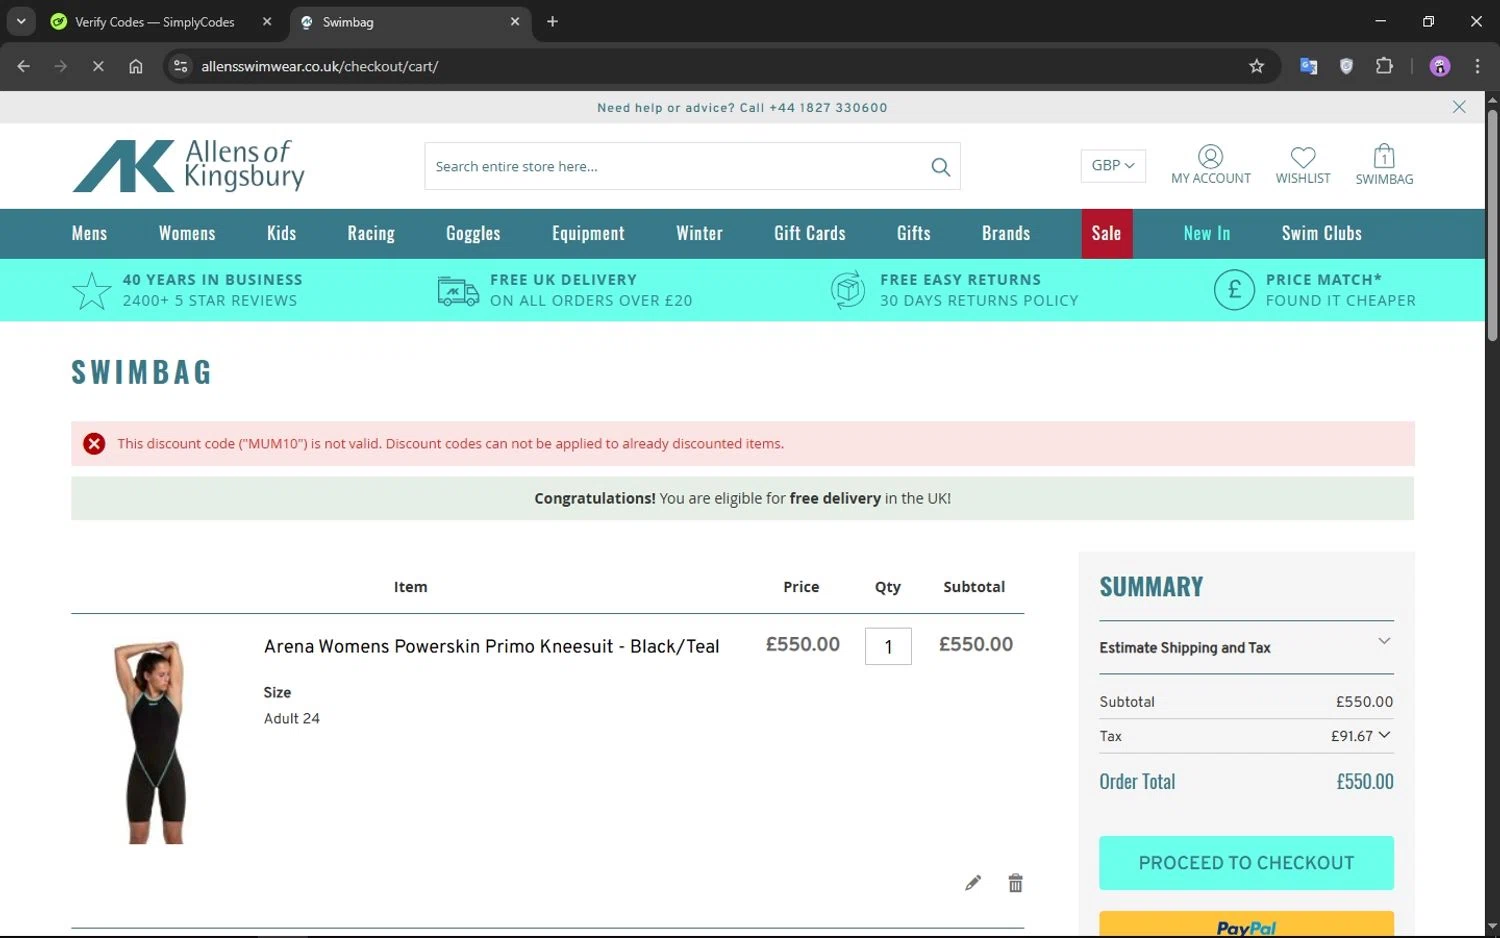Click the star icon for 40 Years in Business
The image size is (1500, 938).
pos(91,291)
